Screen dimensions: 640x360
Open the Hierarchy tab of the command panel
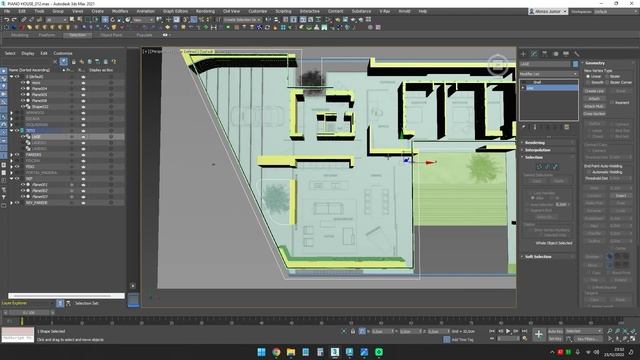pyautogui.click(x=544, y=53)
